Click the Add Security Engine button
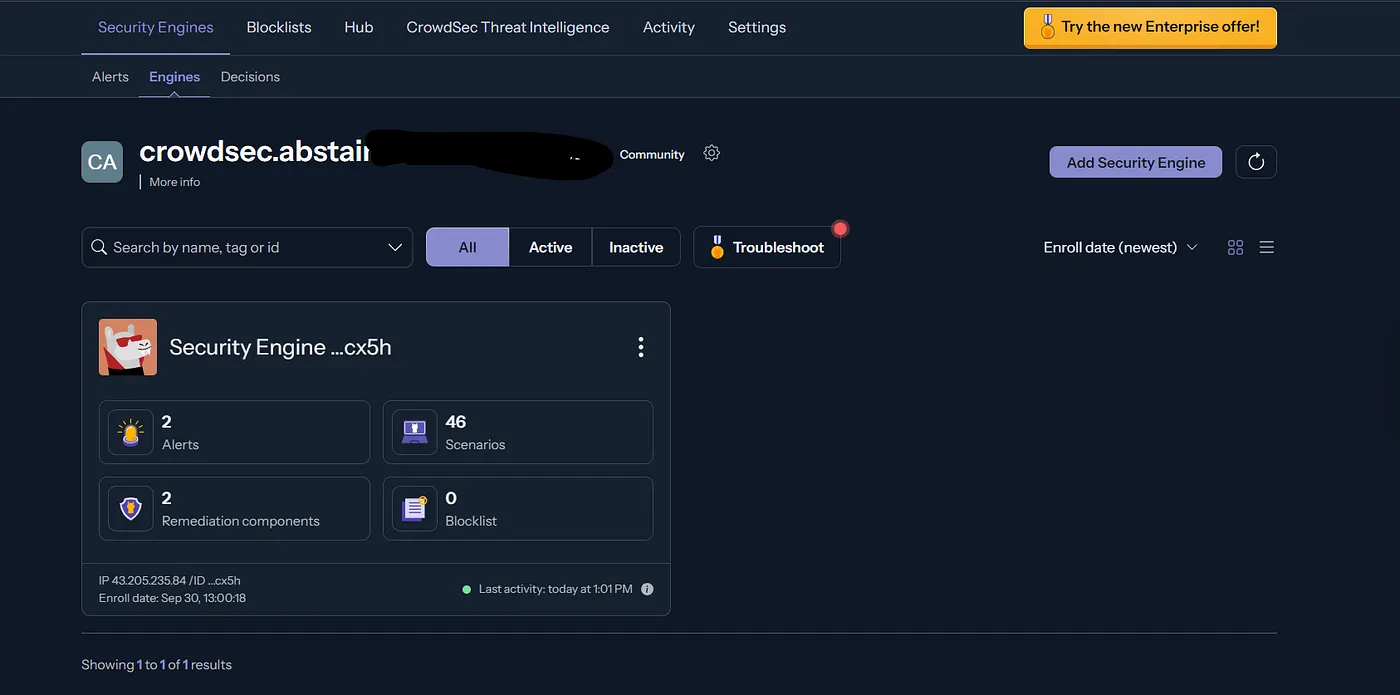The width and height of the screenshot is (1400, 695). (1136, 162)
